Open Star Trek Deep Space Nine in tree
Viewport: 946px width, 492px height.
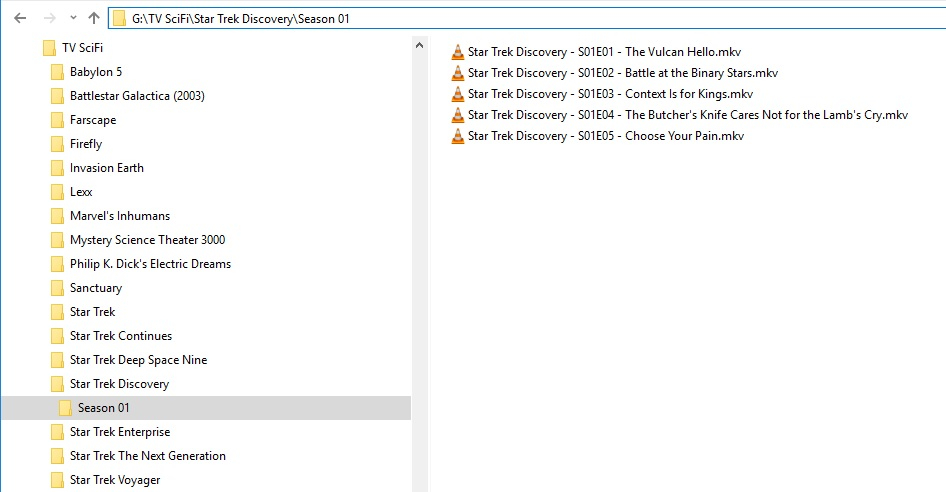[x=138, y=360]
